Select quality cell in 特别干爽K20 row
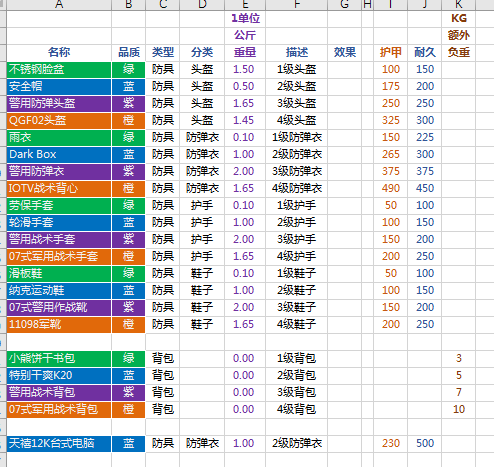 tap(129, 376)
